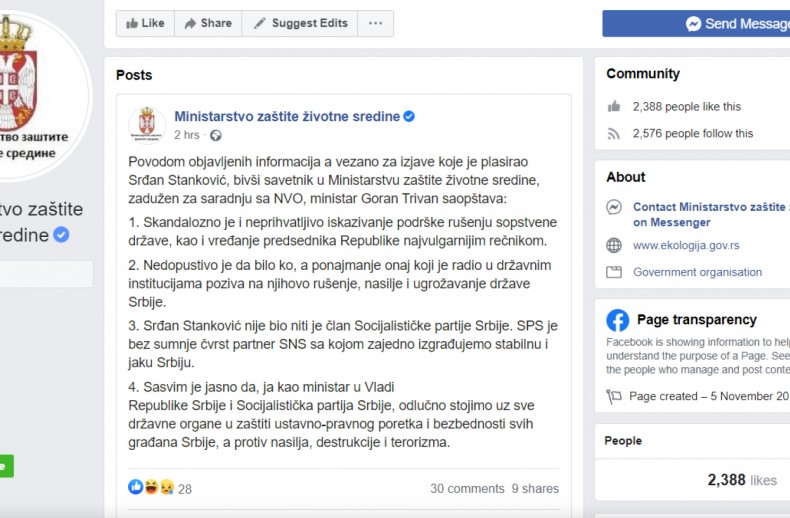Screen dimensions: 790x518
Task: Click post paragraph starting '1. Skandalozno je'
Action: pos(343,231)
